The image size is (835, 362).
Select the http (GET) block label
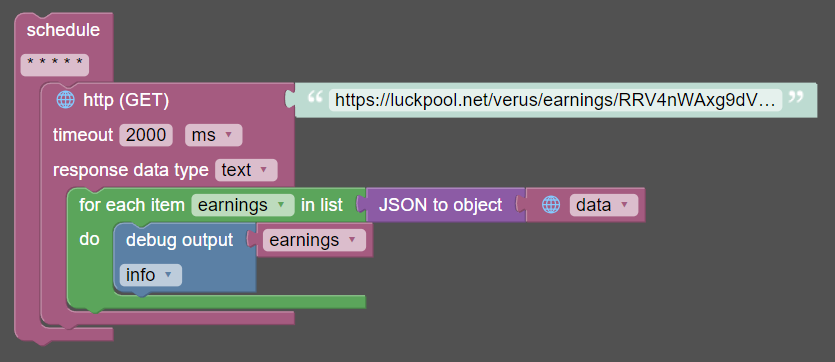(x=126, y=101)
